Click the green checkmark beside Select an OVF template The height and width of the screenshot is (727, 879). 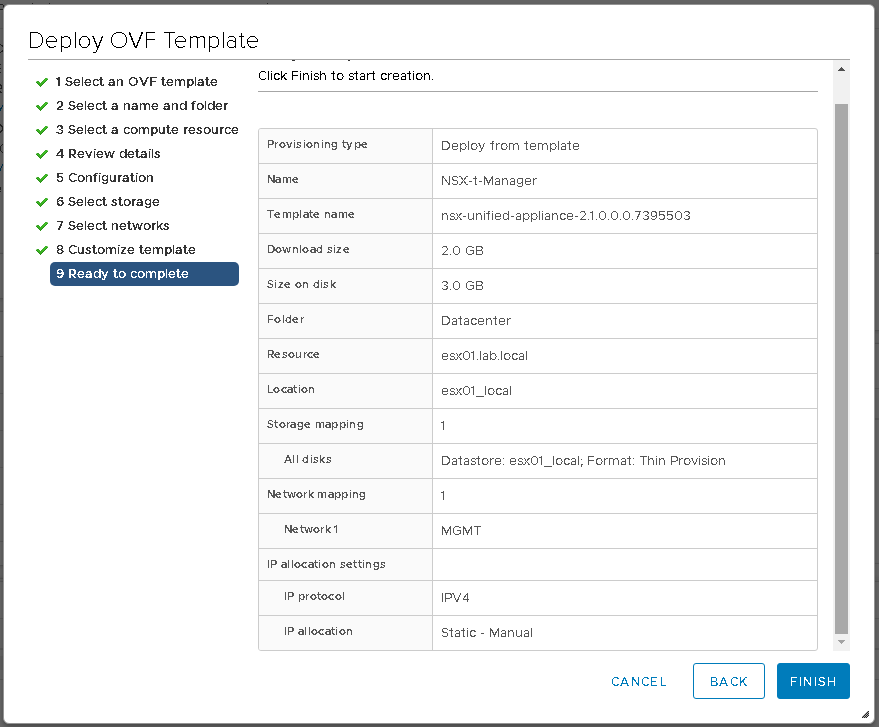pos(42,82)
